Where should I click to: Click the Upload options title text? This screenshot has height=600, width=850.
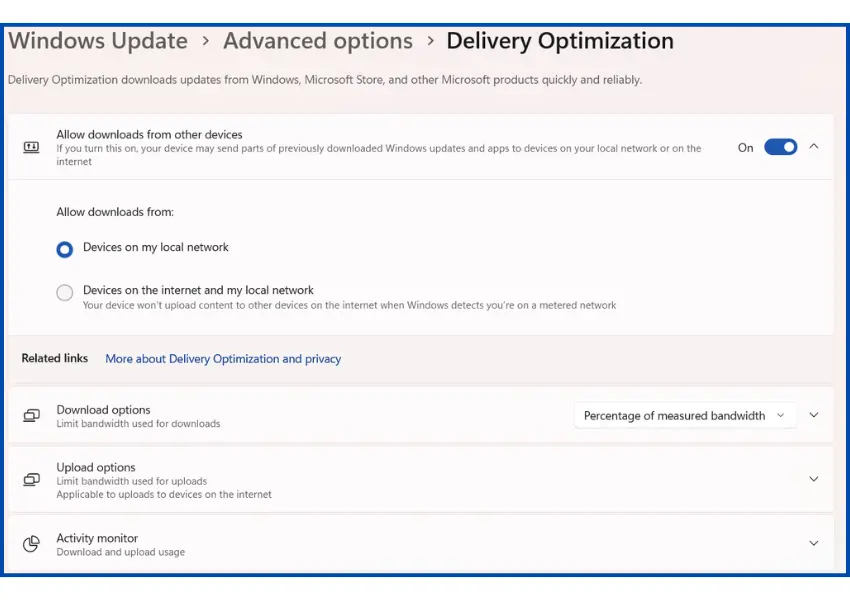tap(96, 467)
